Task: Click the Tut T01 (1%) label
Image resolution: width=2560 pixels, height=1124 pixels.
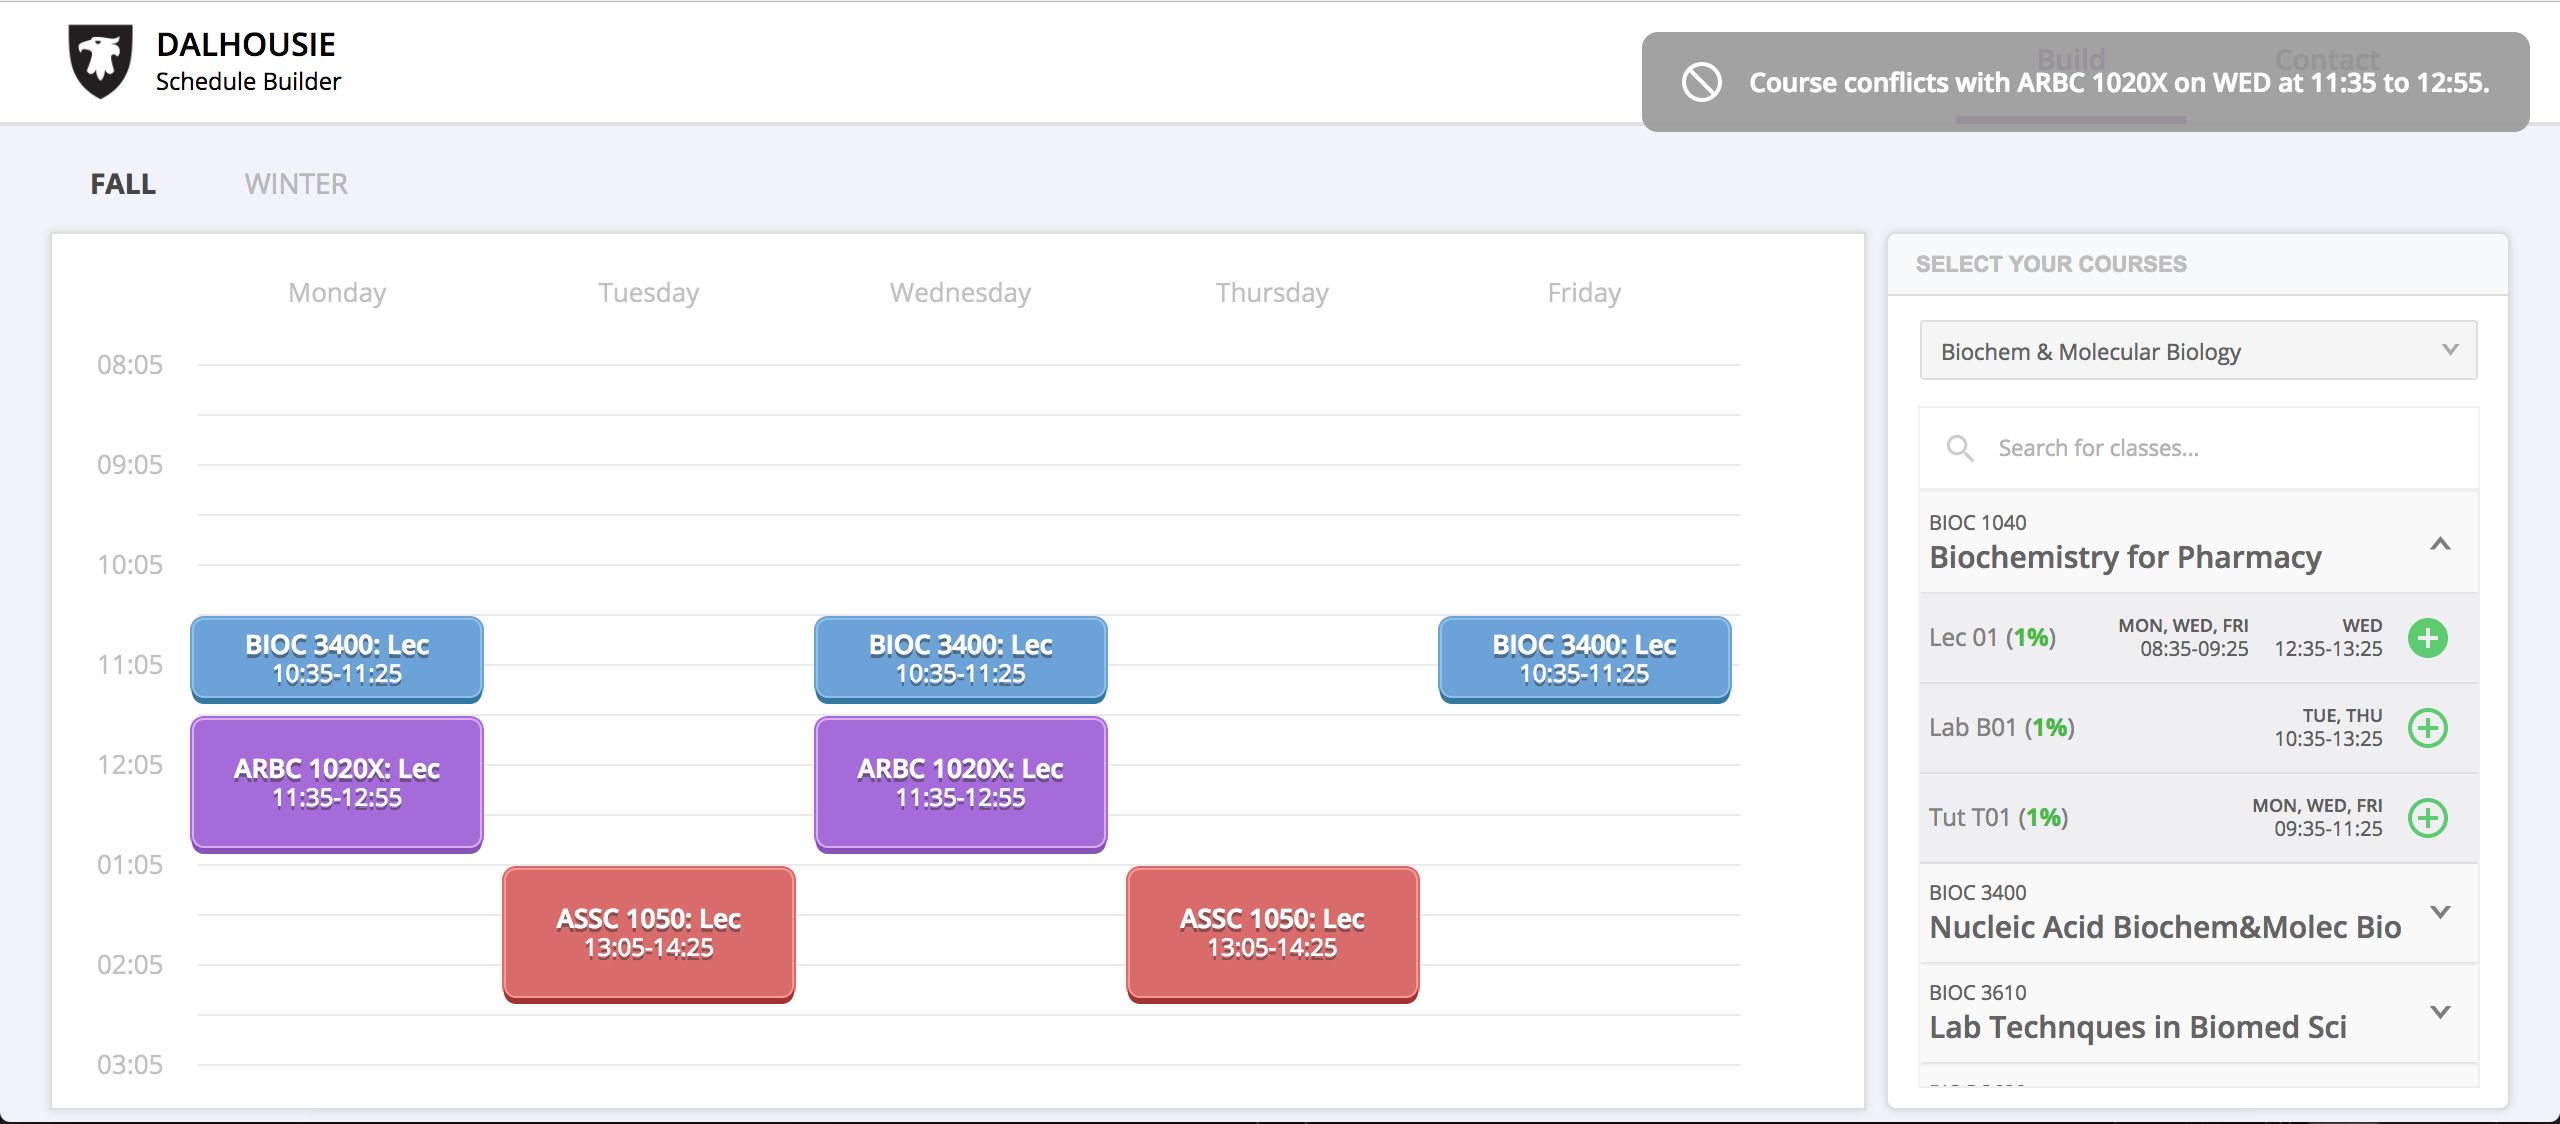Action: (1998, 818)
